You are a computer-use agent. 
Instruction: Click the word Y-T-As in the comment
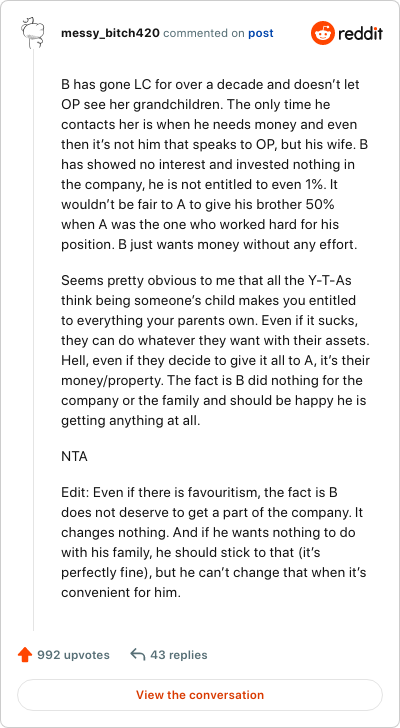(332, 280)
